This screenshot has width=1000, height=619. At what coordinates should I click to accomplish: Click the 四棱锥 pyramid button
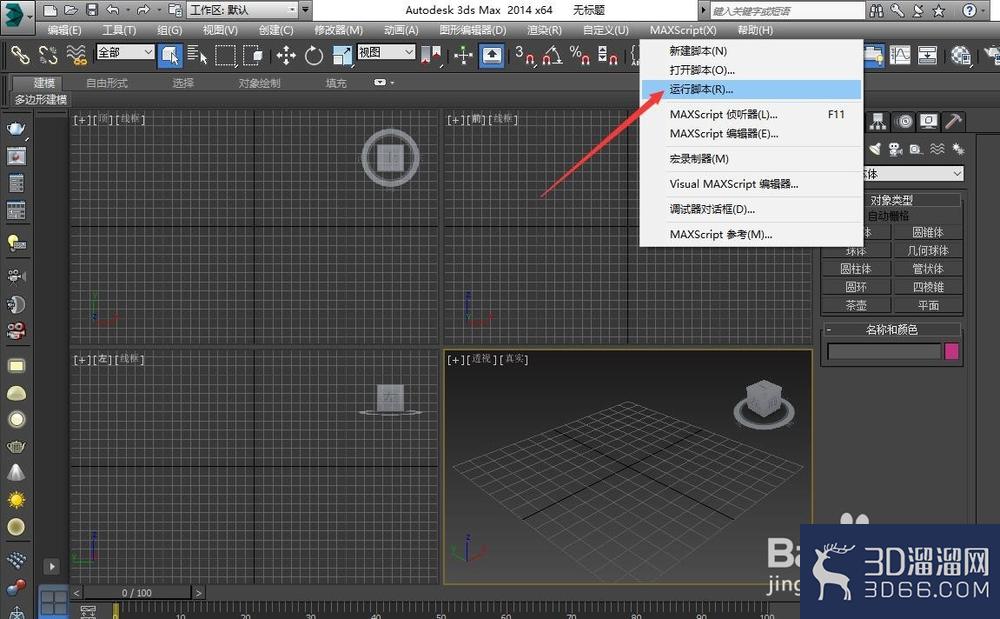[x=927, y=288]
